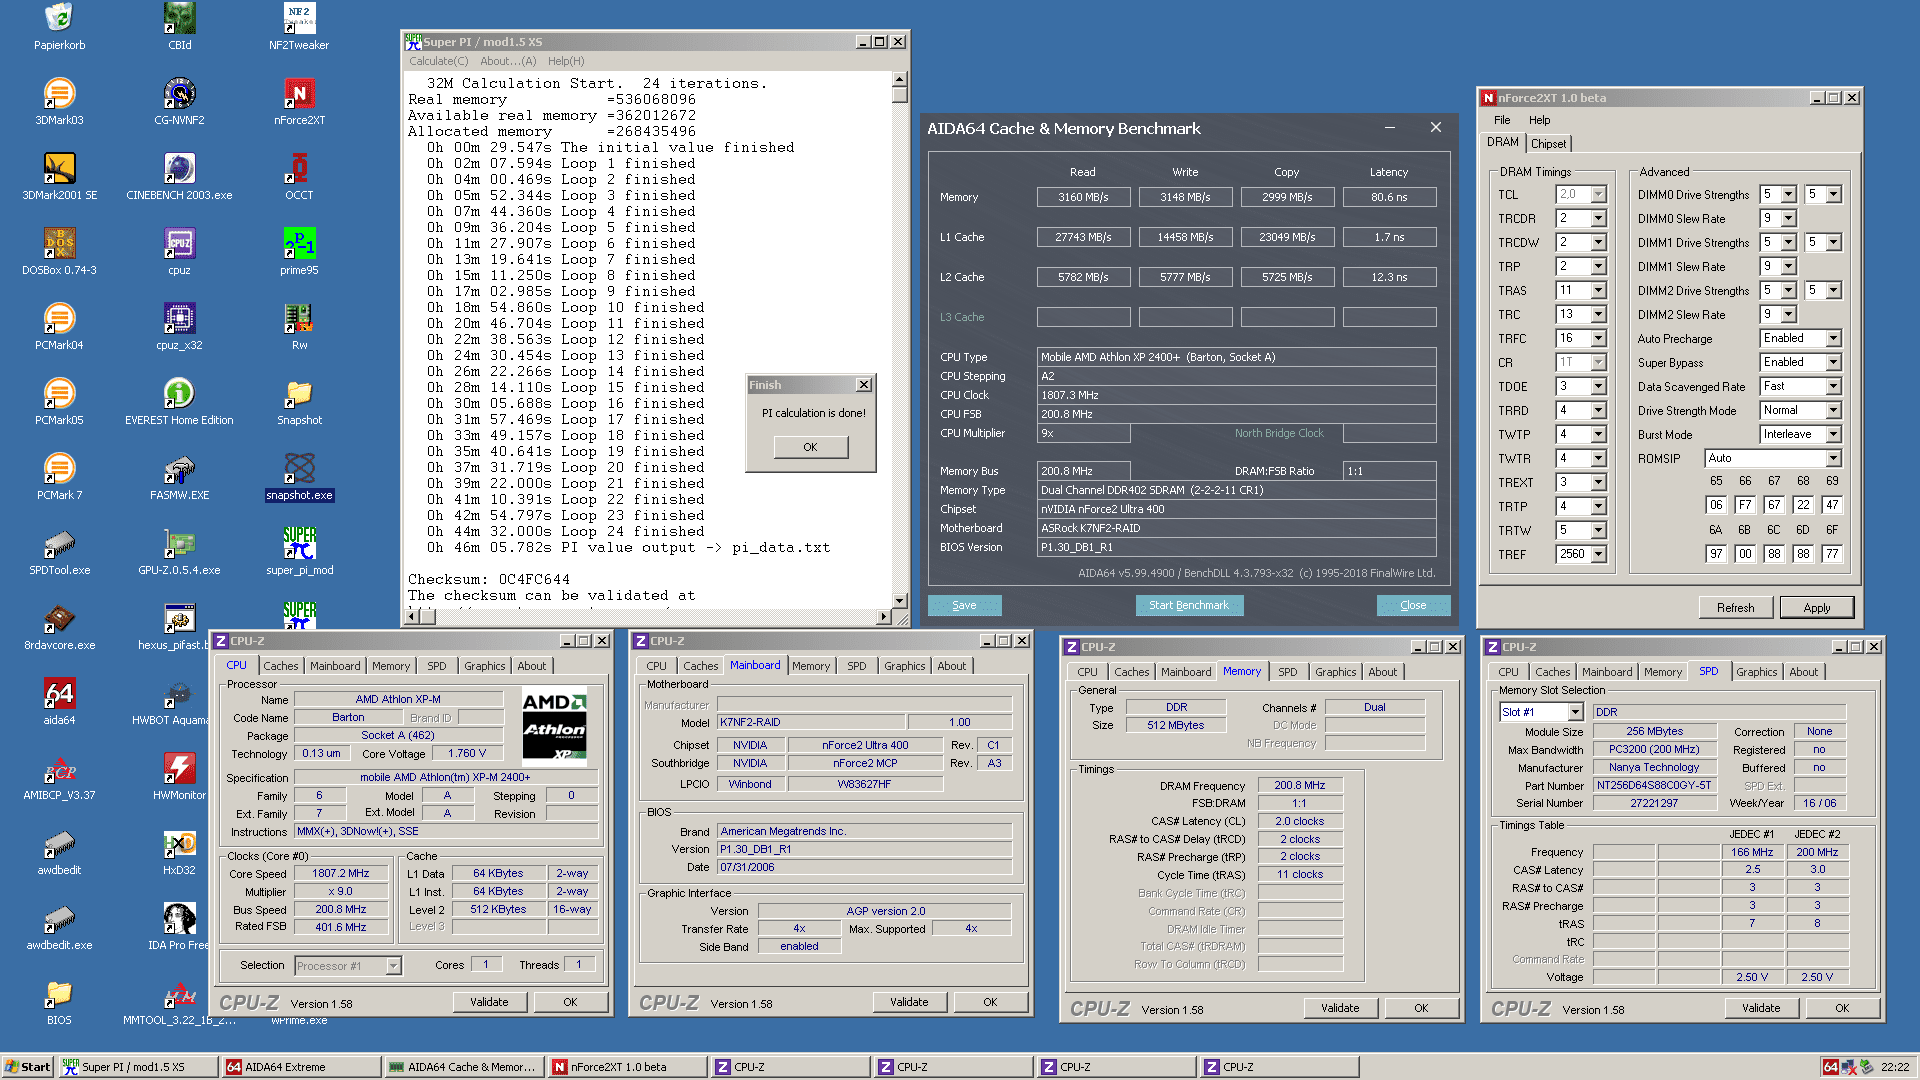Select the Caches tab in first CPU-Z

(x=280, y=666)
